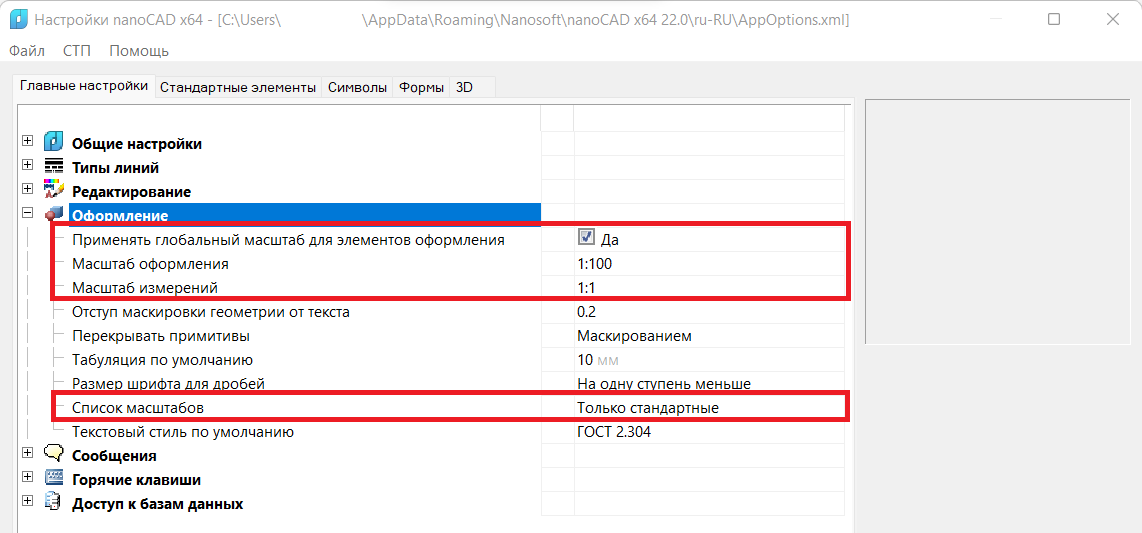
Task: Collapse the Оформление tree node
Action: (x=27, y=214)
